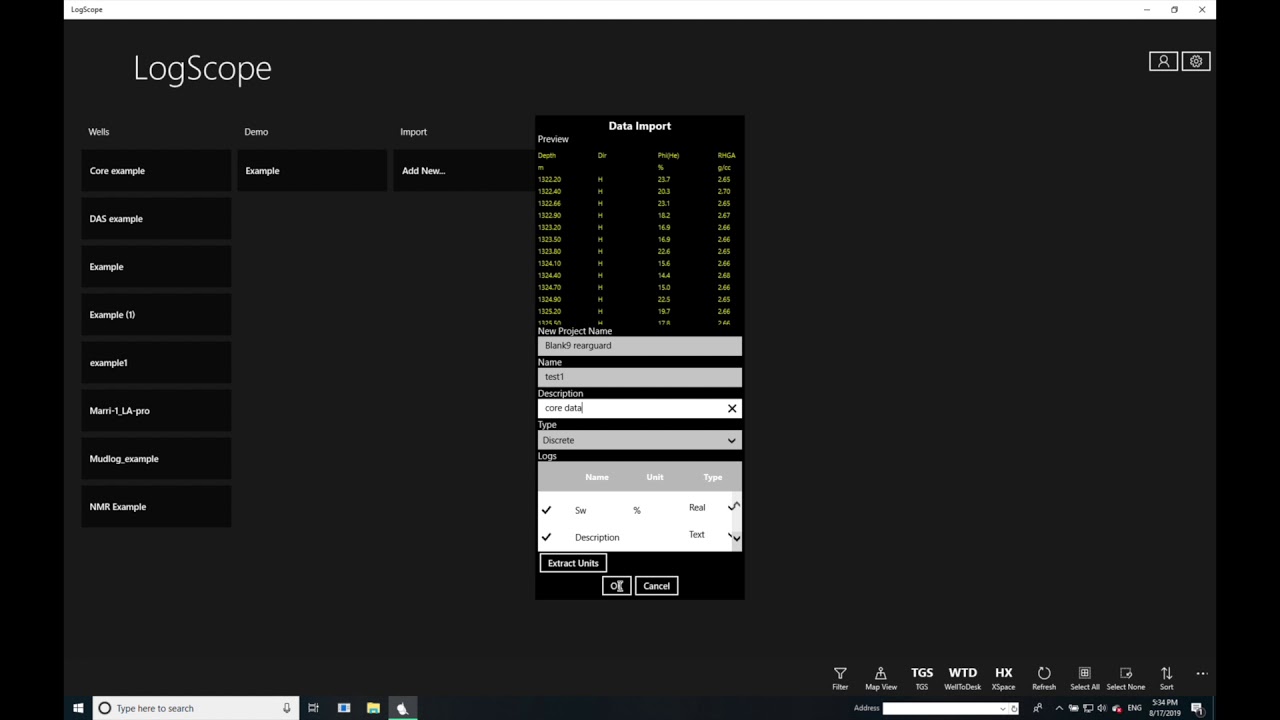Screen dimensions: 1280x720
Task: Confirm the import with OK
Action: point(616,586)
